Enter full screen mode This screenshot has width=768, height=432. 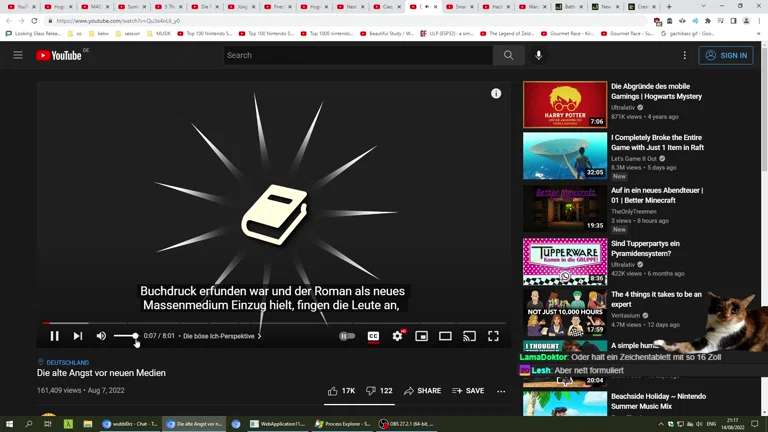(x=493, y=337)
